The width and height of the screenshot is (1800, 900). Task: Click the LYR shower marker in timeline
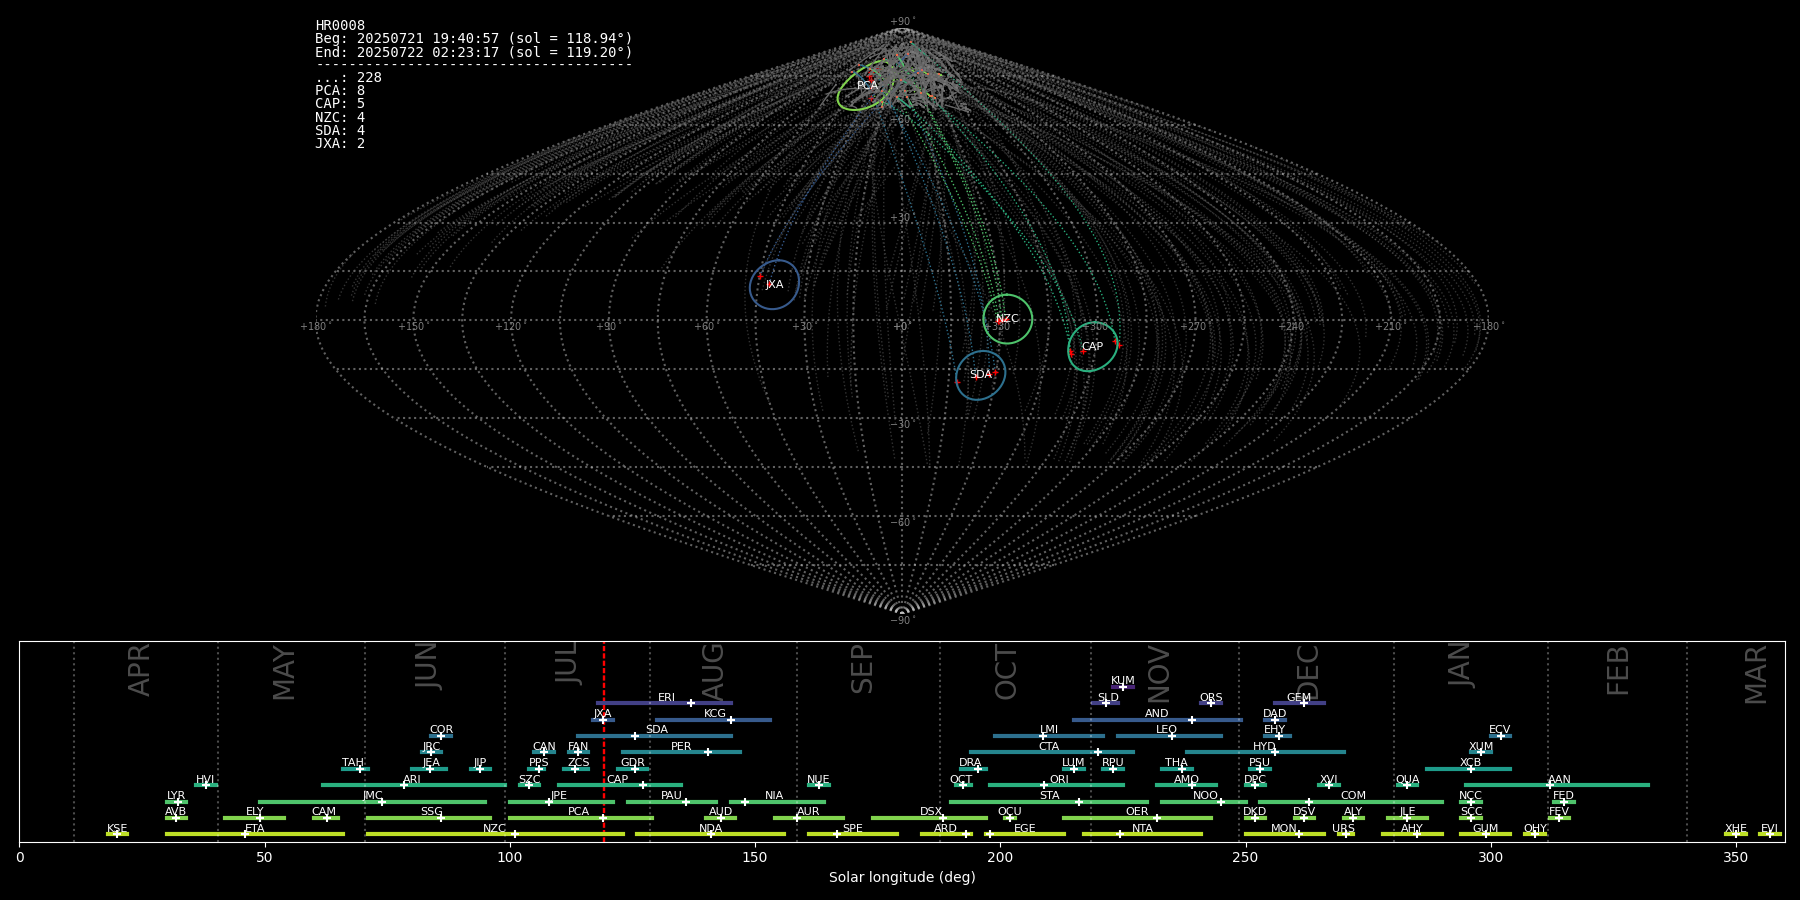coord(177,801)
